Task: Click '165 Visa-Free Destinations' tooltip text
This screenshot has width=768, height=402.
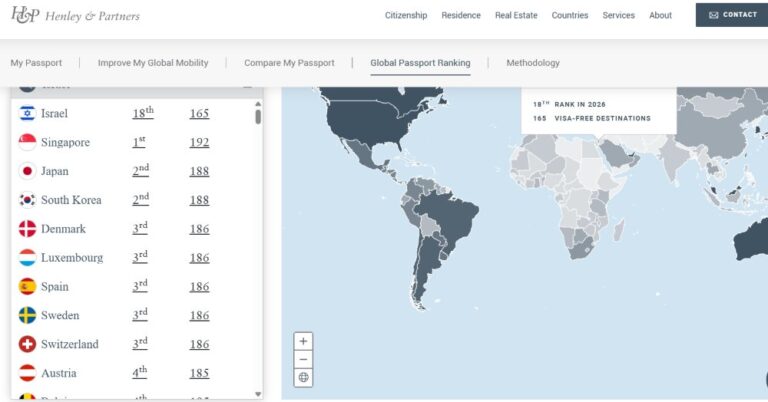Action: click(x=592, y=118)
